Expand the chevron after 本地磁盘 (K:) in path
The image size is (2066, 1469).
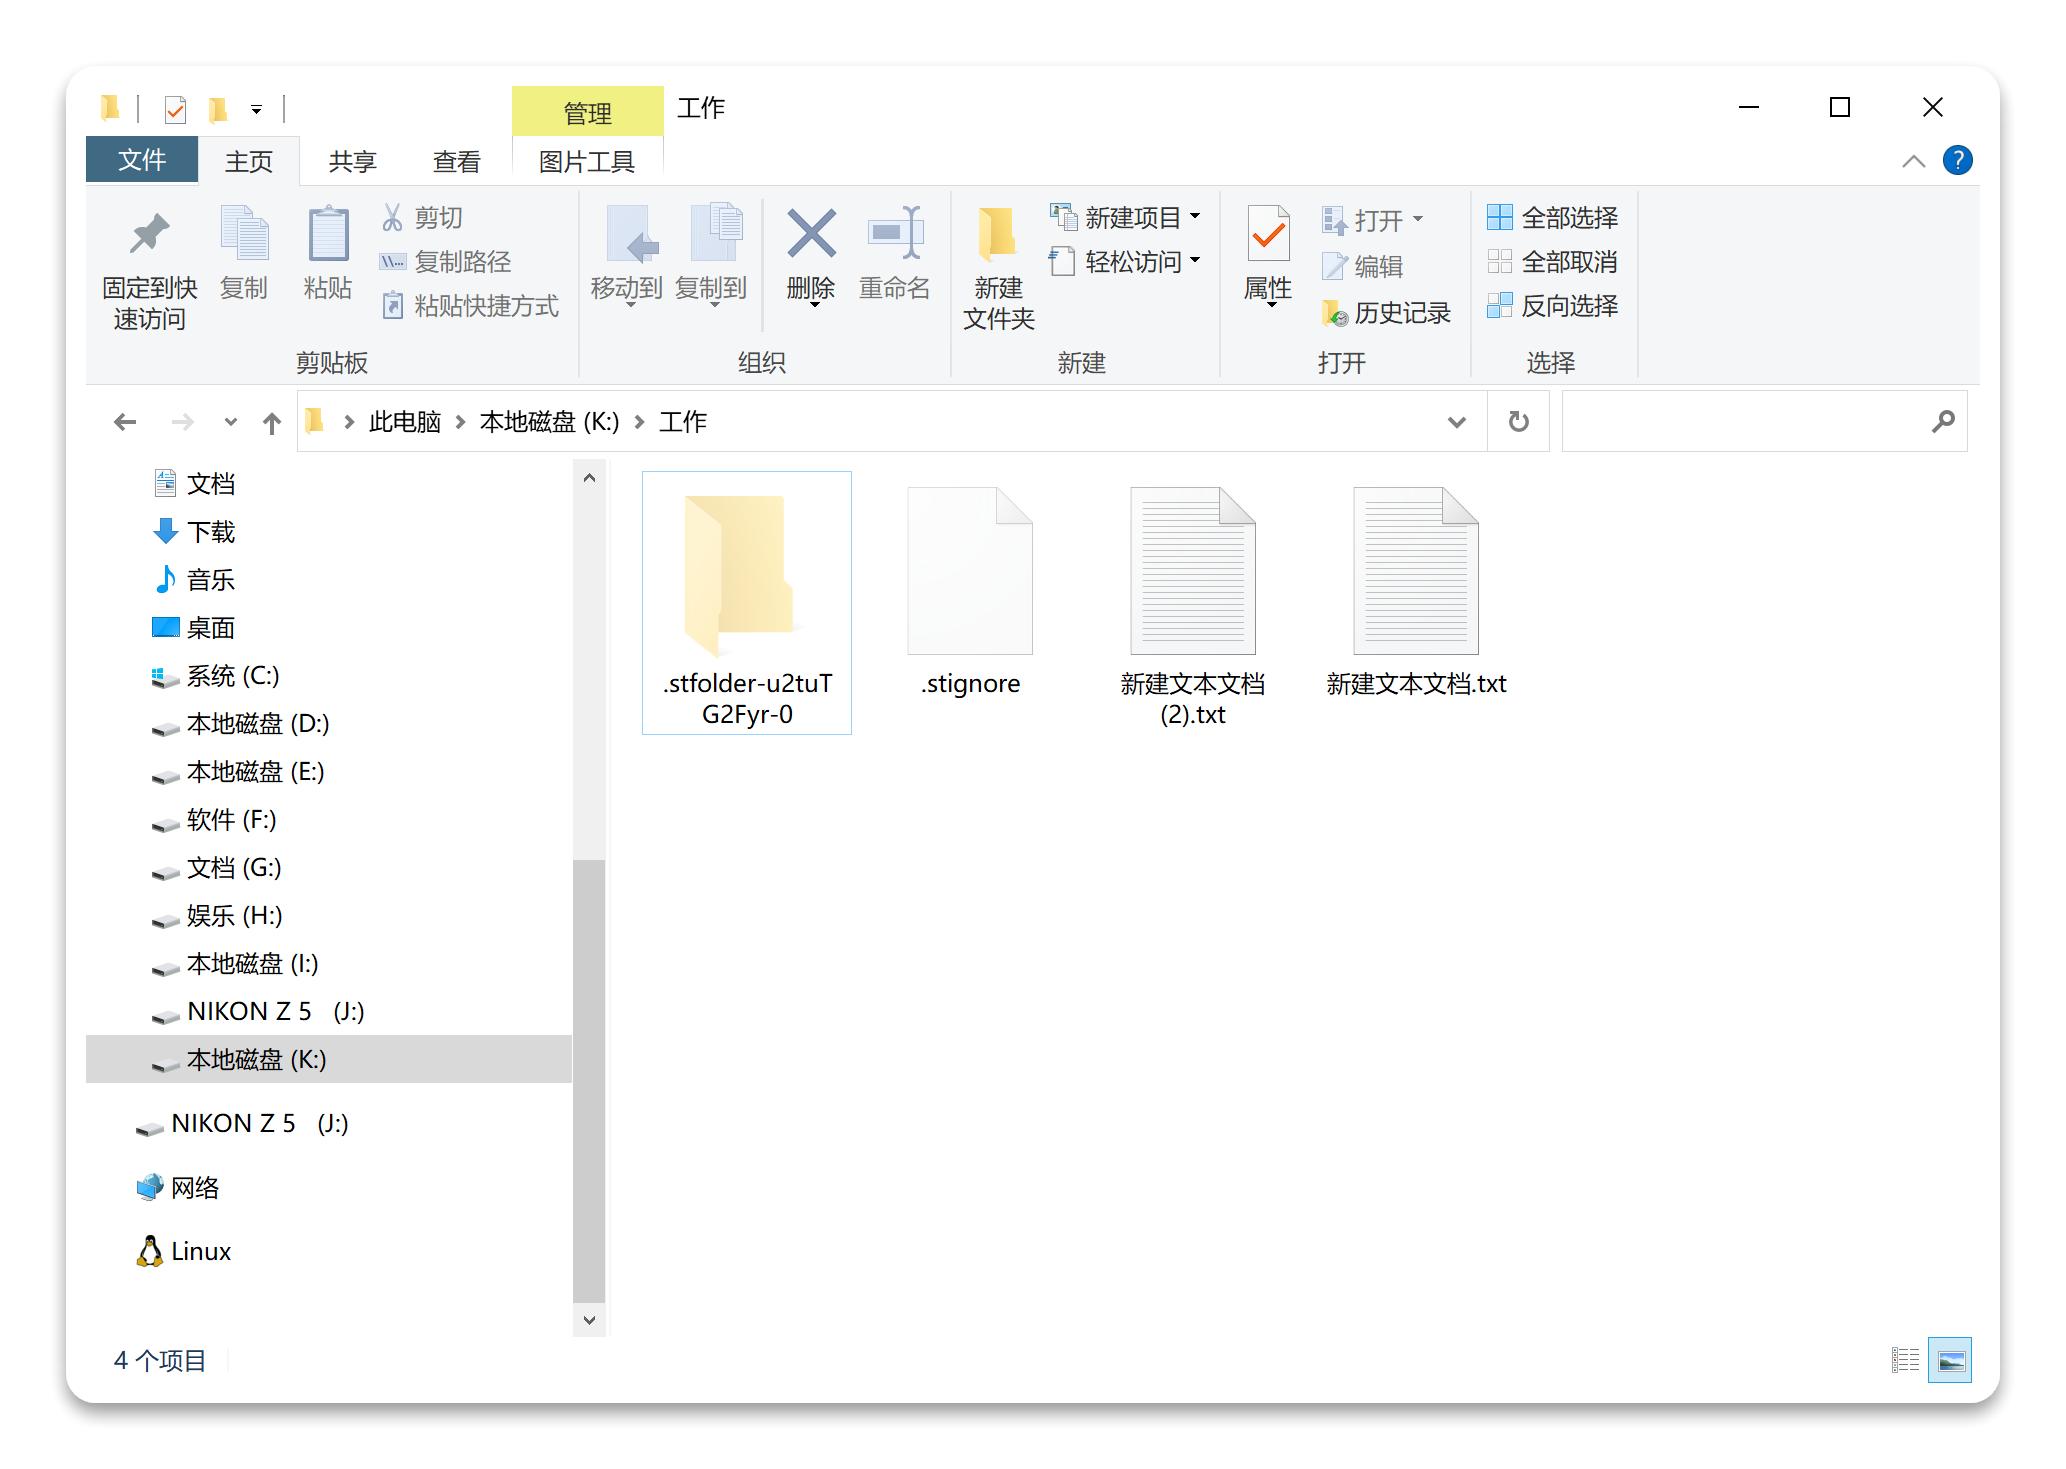639,422
